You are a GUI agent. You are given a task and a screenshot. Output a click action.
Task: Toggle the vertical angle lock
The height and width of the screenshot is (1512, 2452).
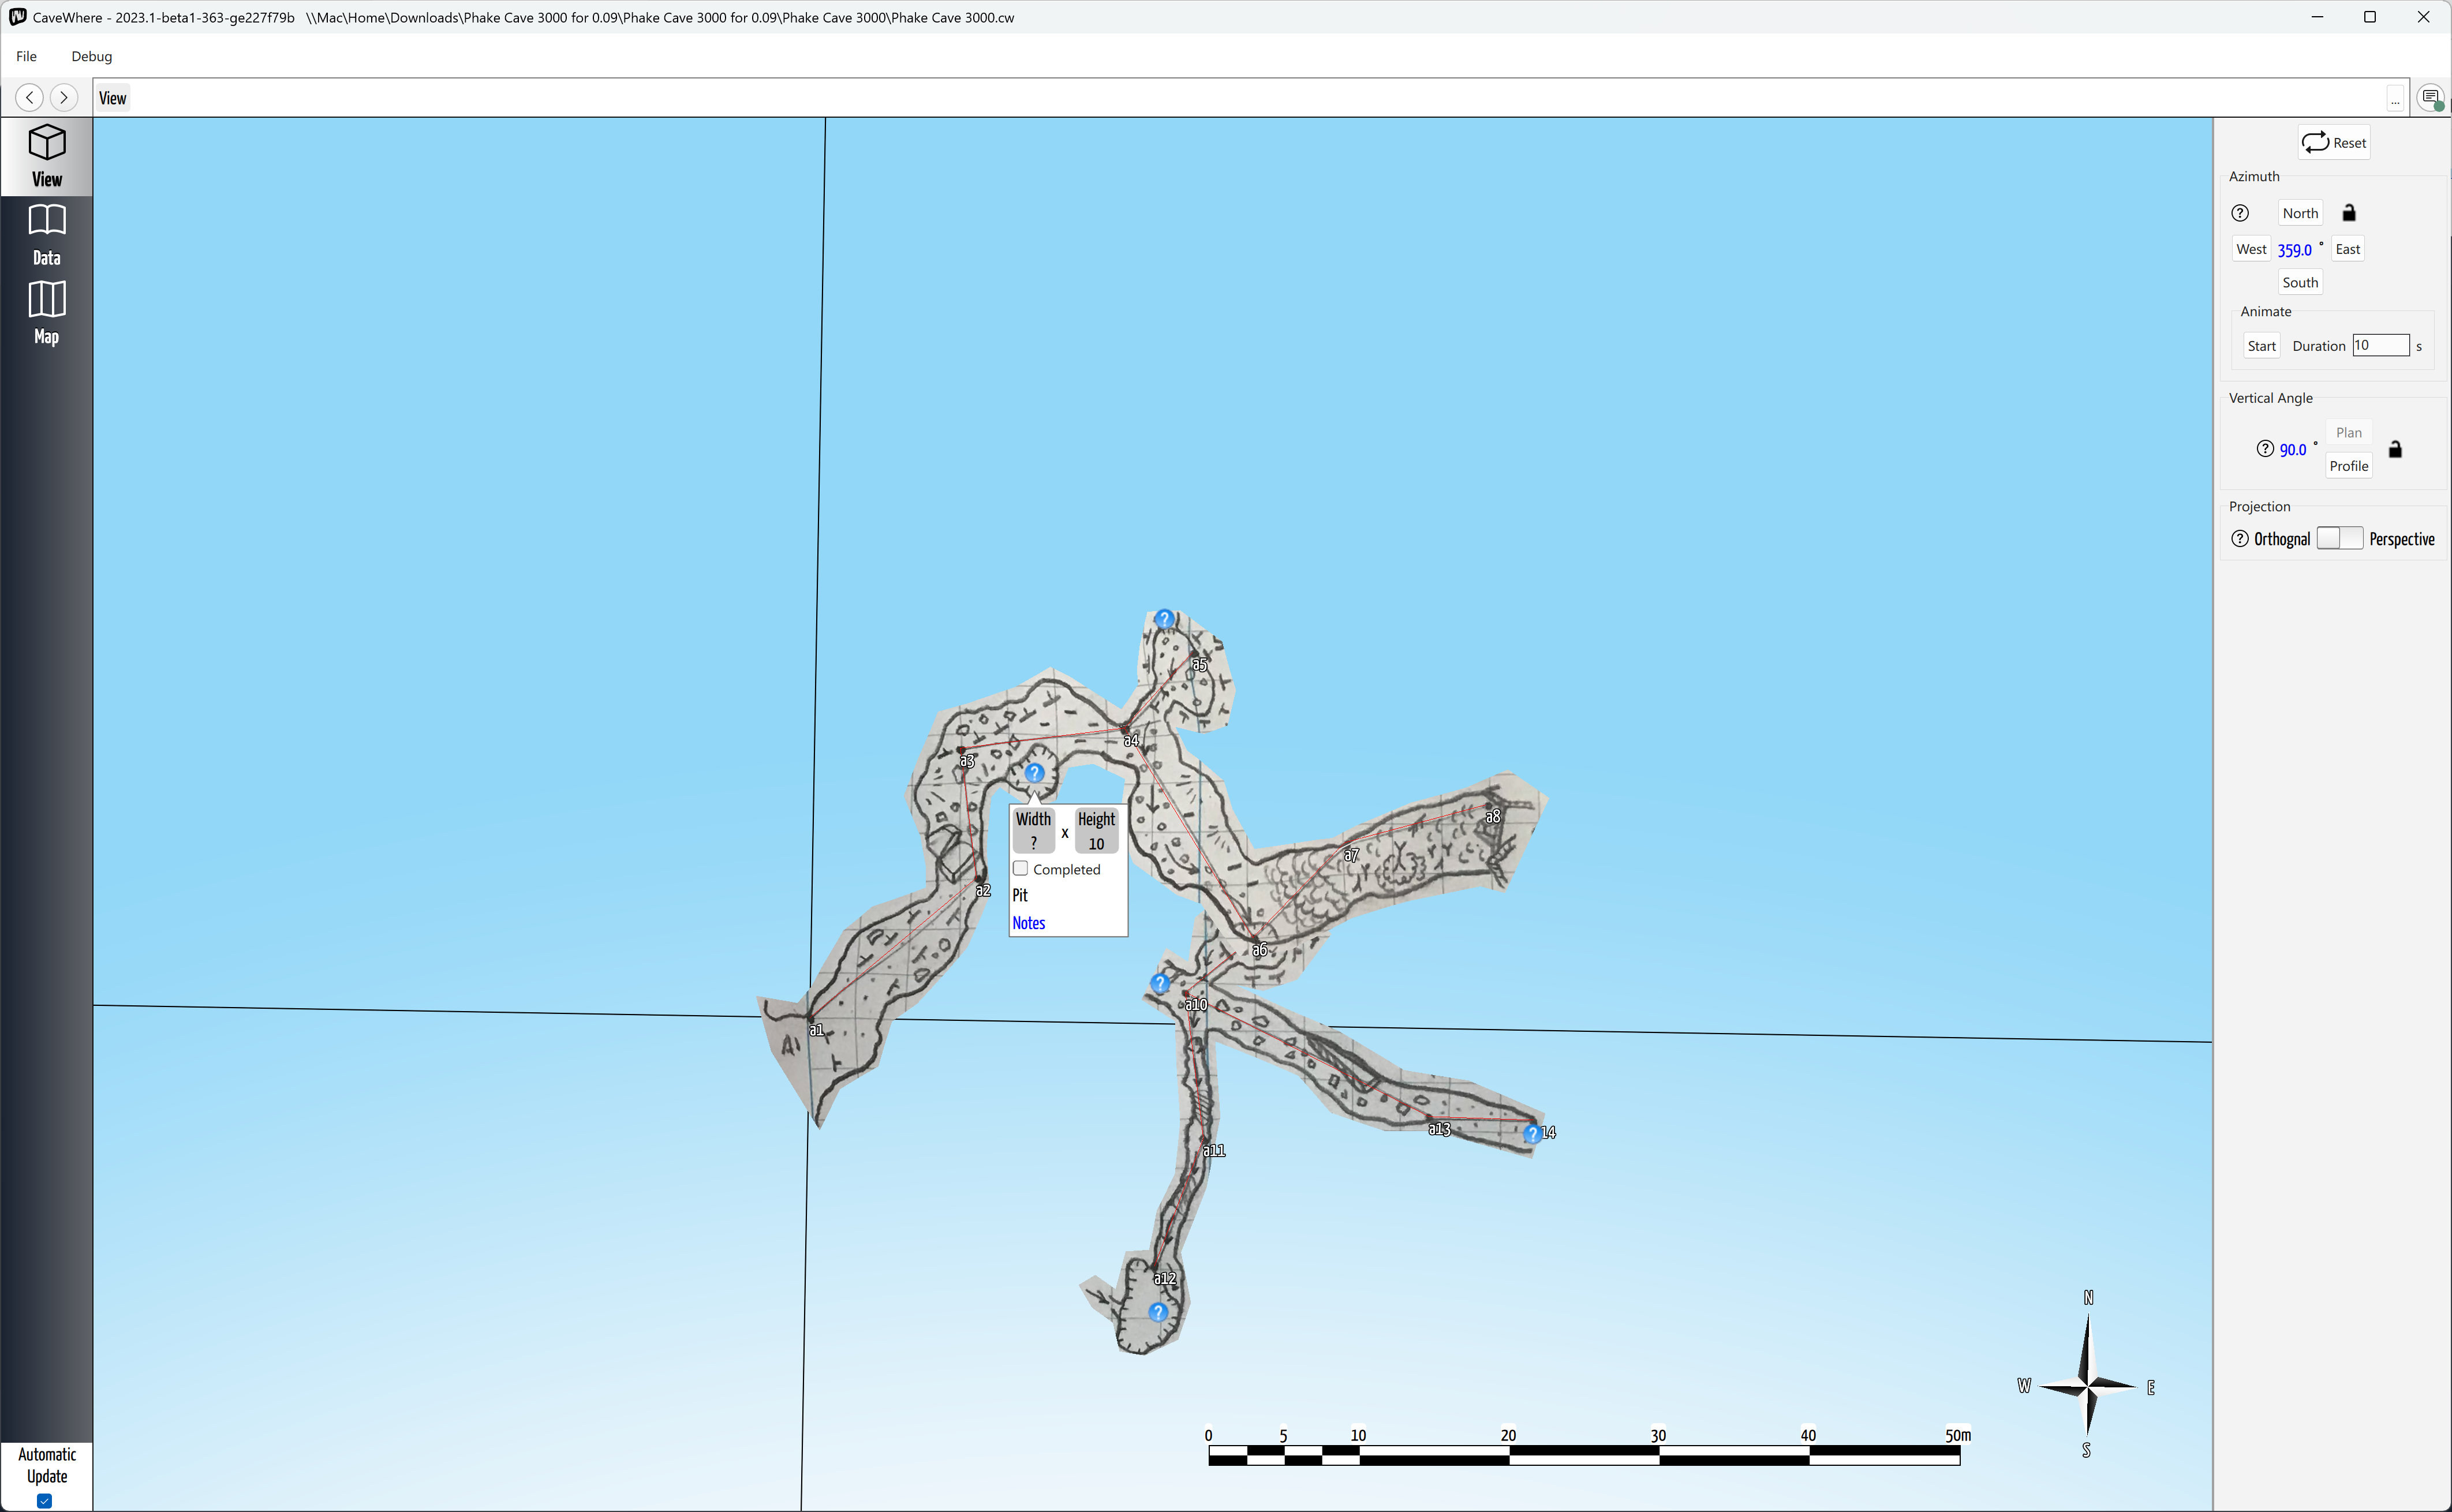[2395, 449]
